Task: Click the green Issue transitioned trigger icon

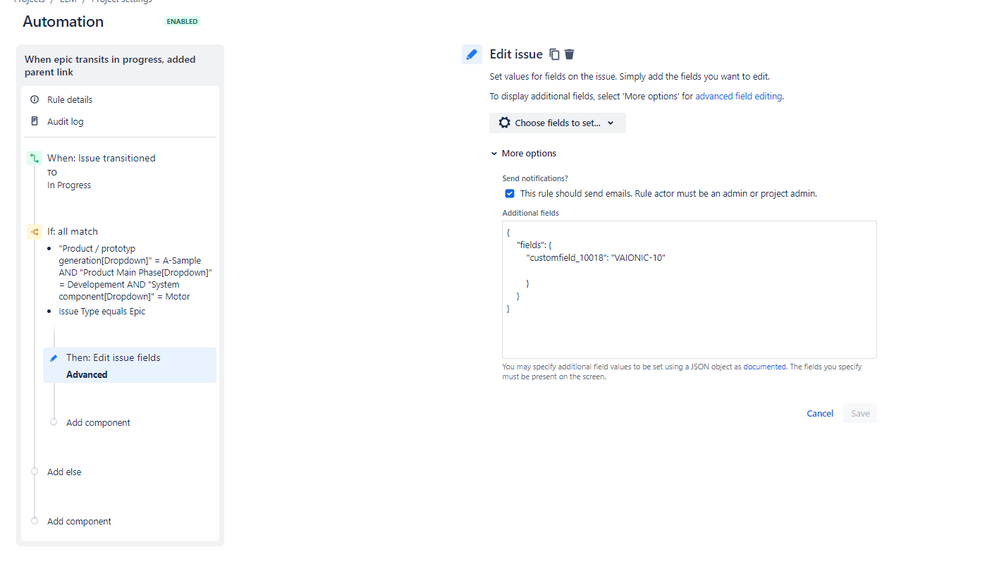Action: coord(34,158)
